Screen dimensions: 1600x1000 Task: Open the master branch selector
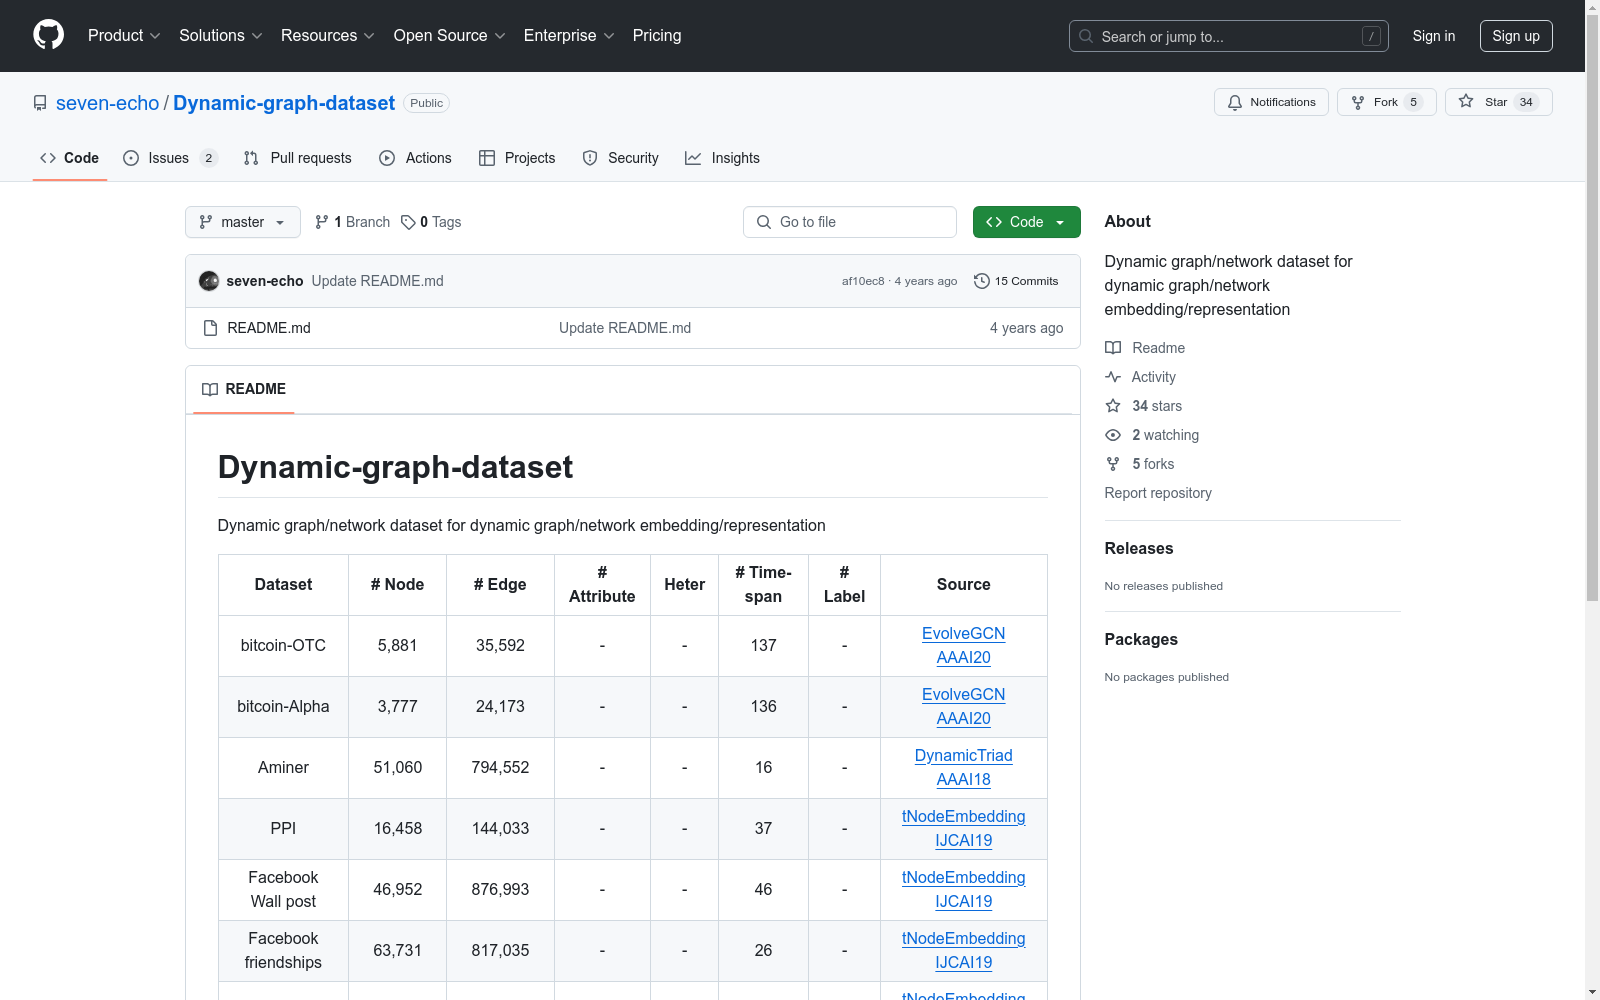click(x=243, y=222)
